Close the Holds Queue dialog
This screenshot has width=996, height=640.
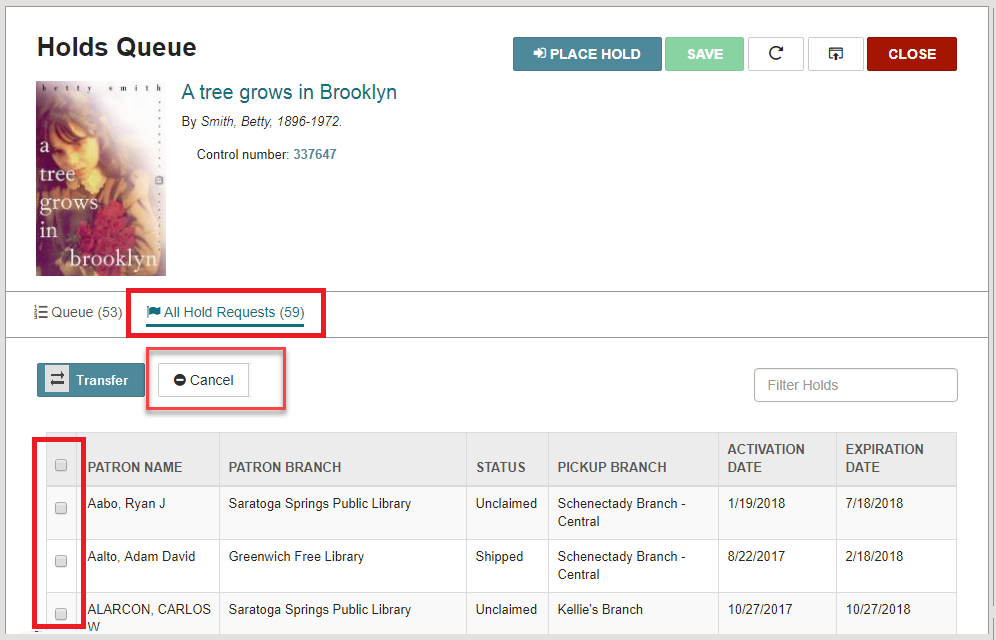click(x=912, y=54)
